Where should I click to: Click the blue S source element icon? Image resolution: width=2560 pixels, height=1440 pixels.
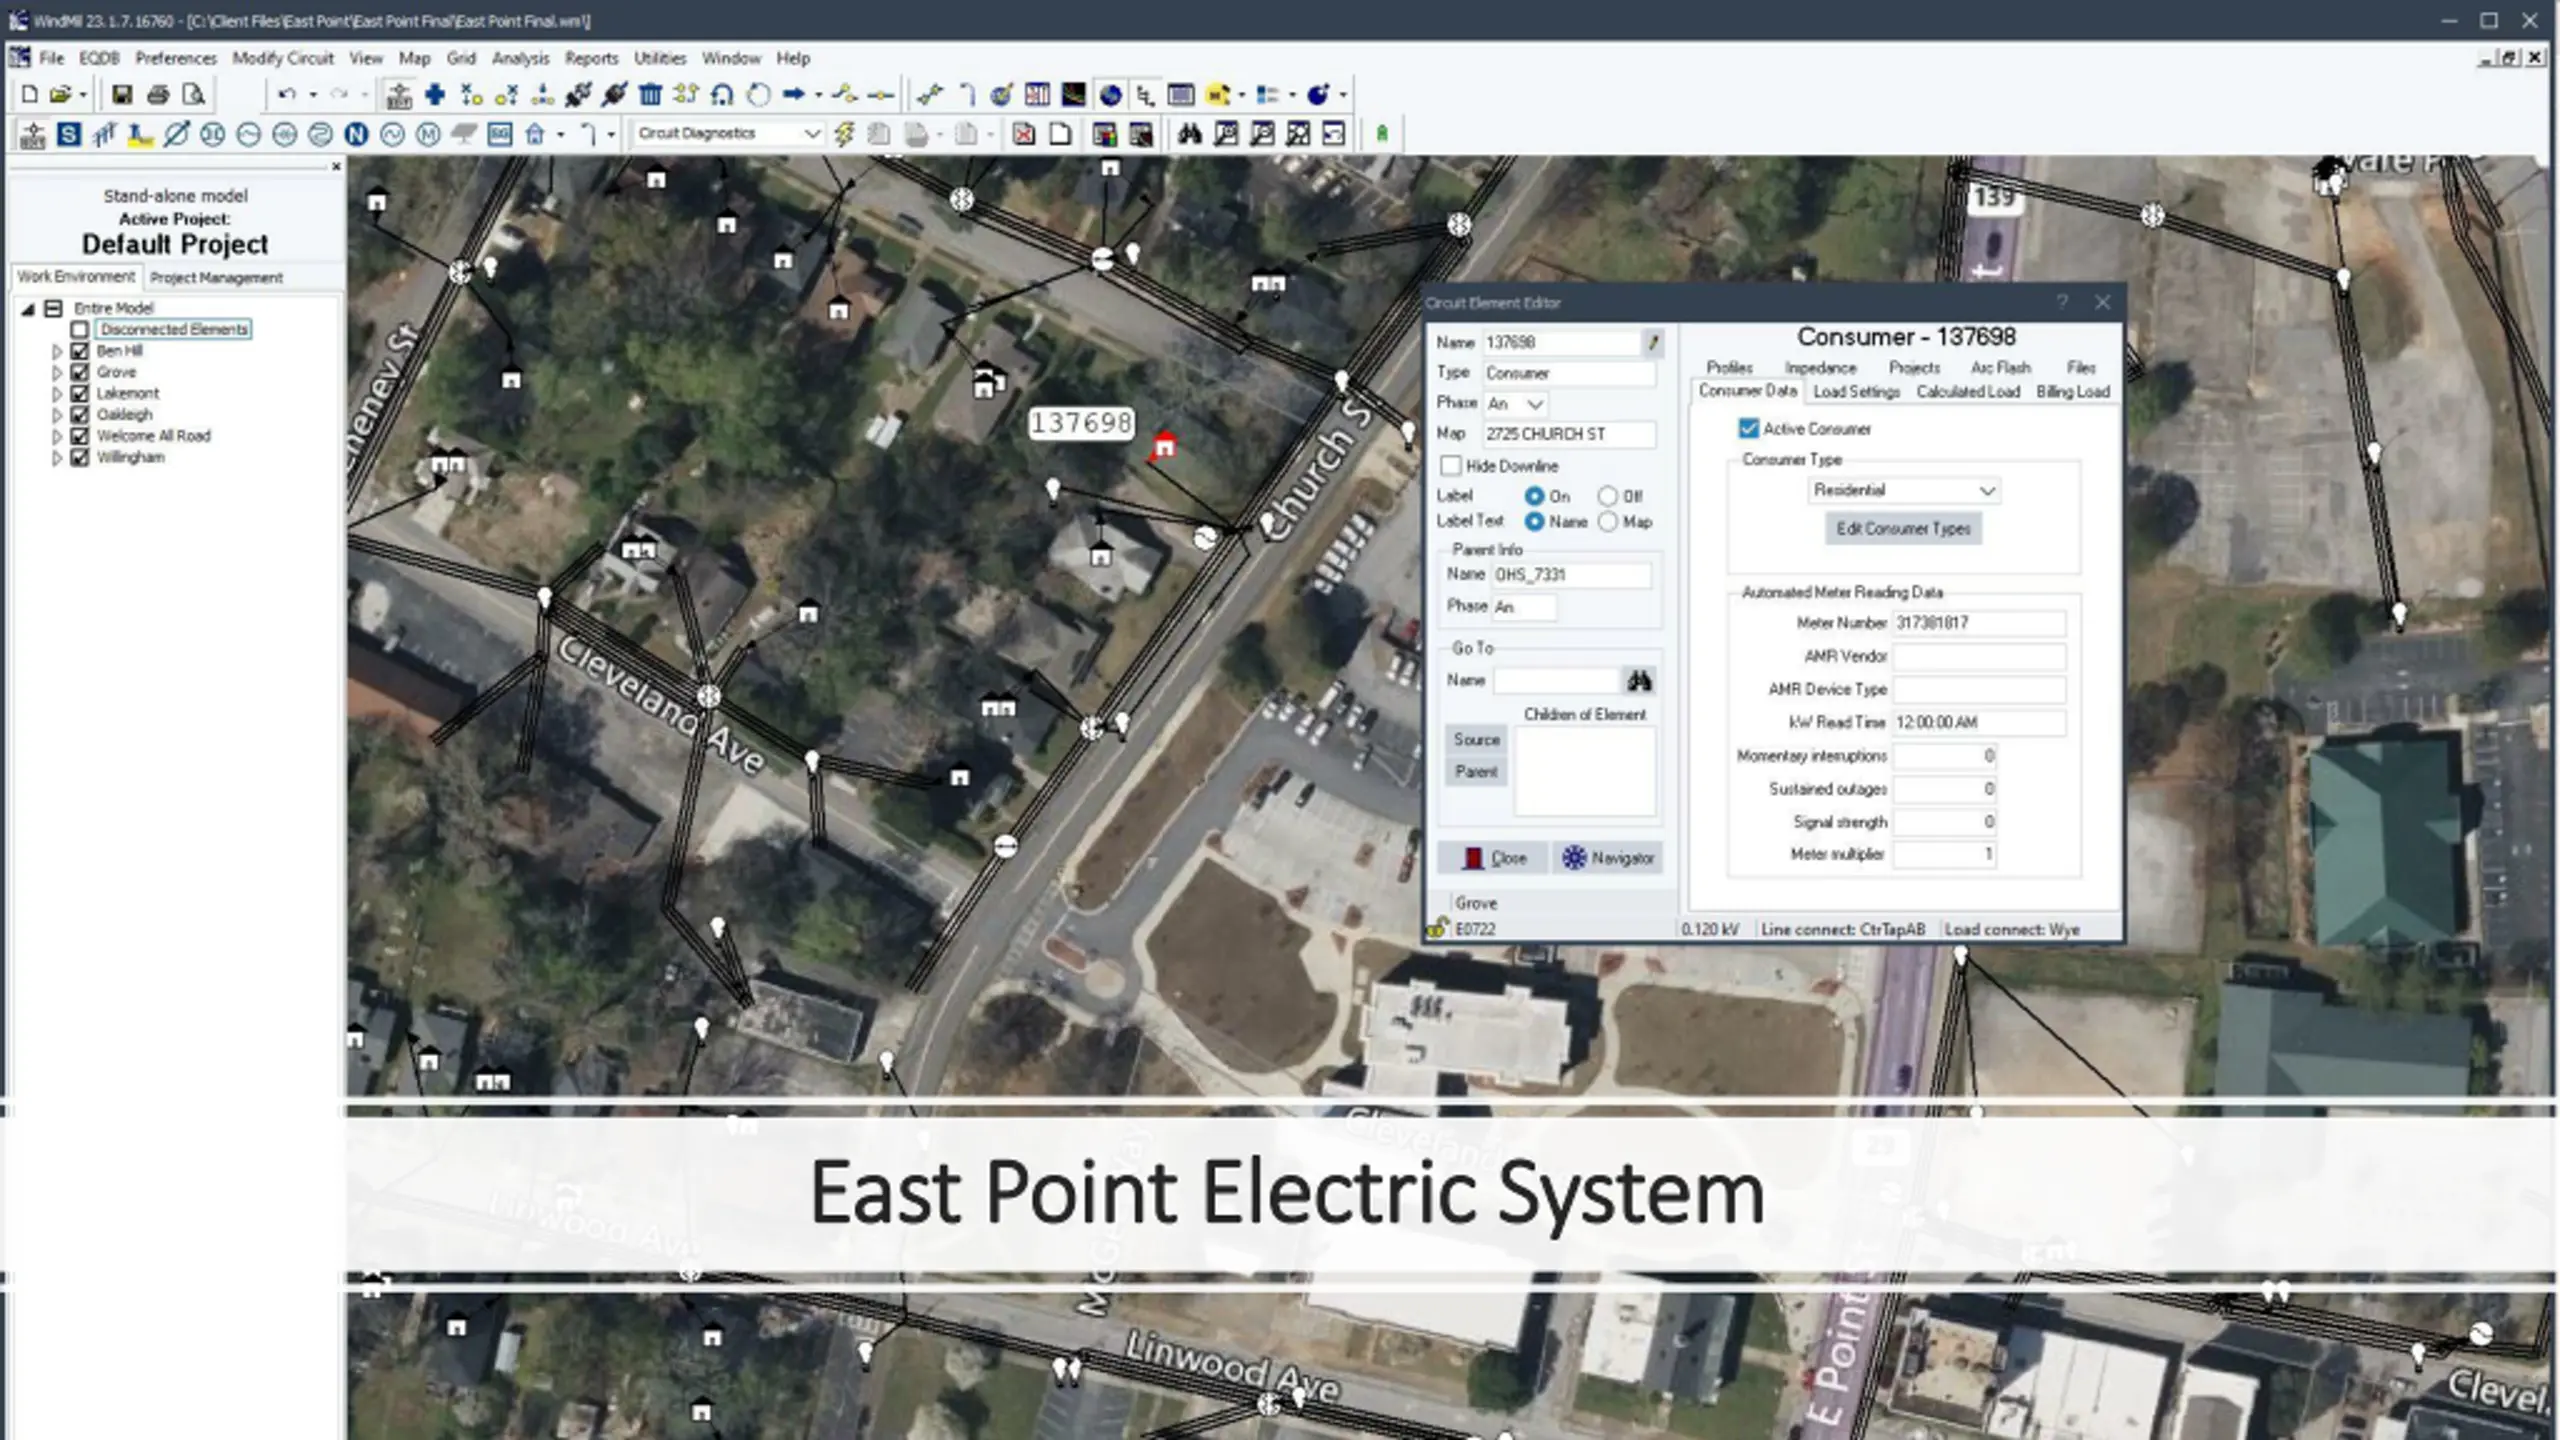click(x=68, y=134)
